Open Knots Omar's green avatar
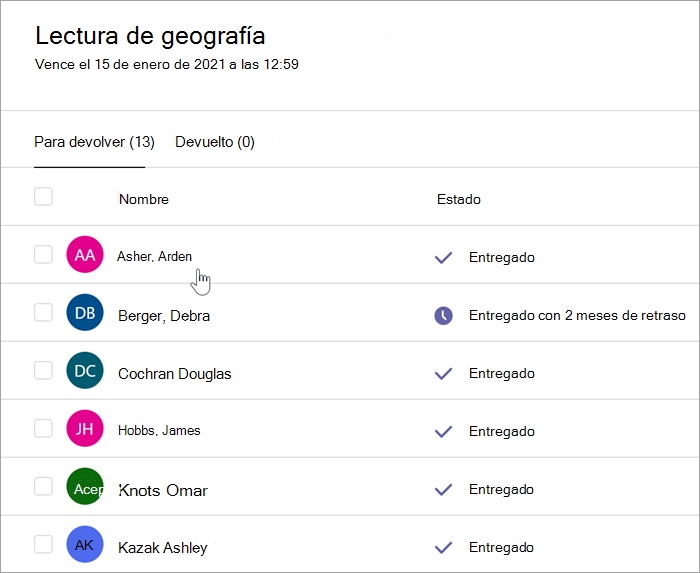The height and width of the screenshot is (573, 700). (x=85, y=486)
